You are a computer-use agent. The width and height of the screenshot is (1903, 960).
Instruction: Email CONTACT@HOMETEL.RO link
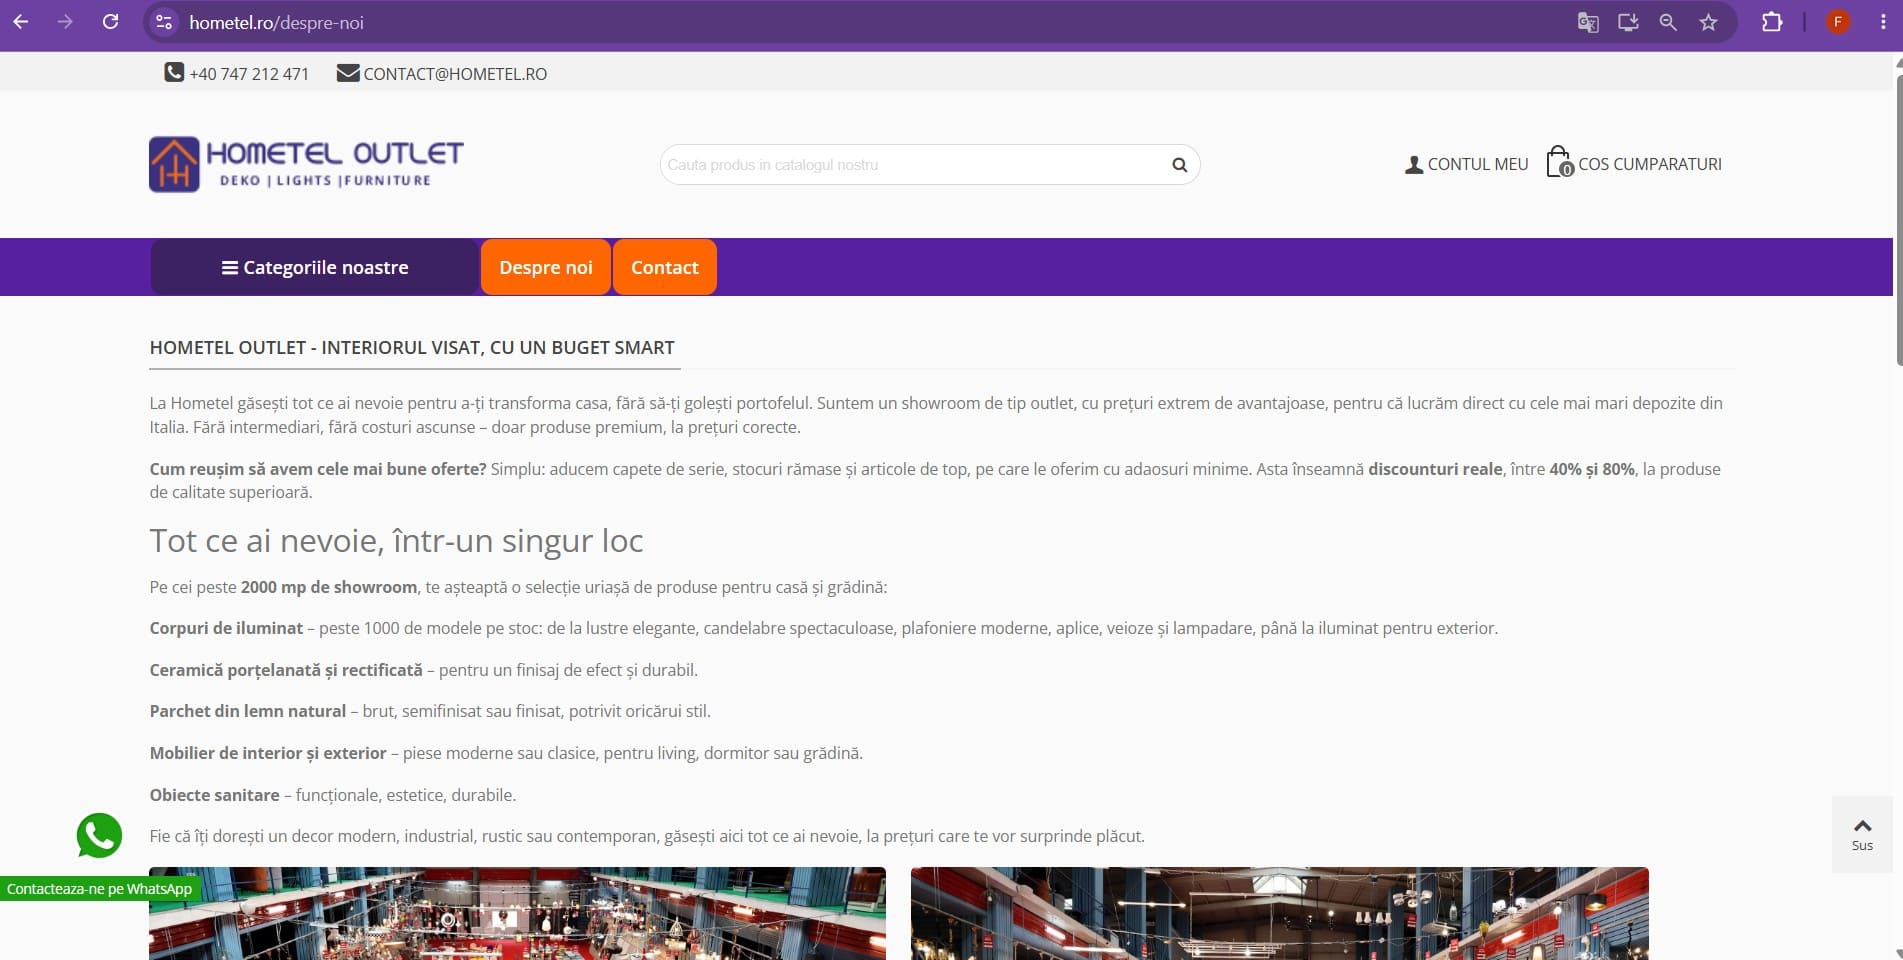tap(455, 74)
